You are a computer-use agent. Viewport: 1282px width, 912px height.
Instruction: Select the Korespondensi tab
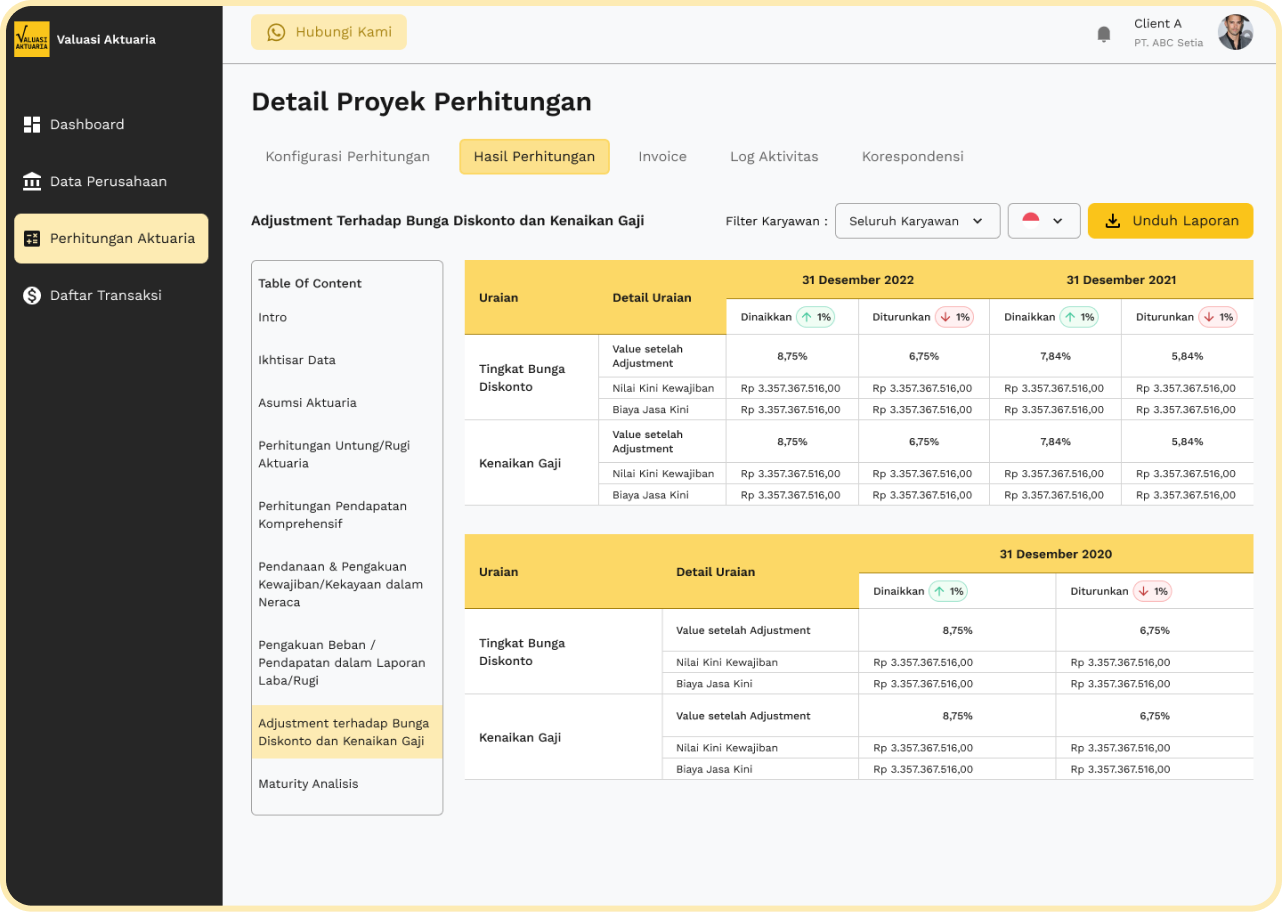(x=912, y=157)
